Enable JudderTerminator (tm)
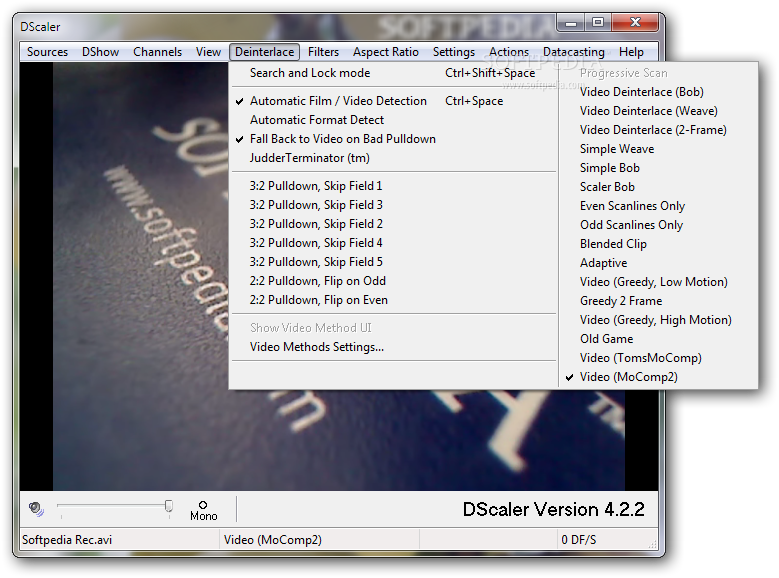779x578 pixels. coord(393,158)
